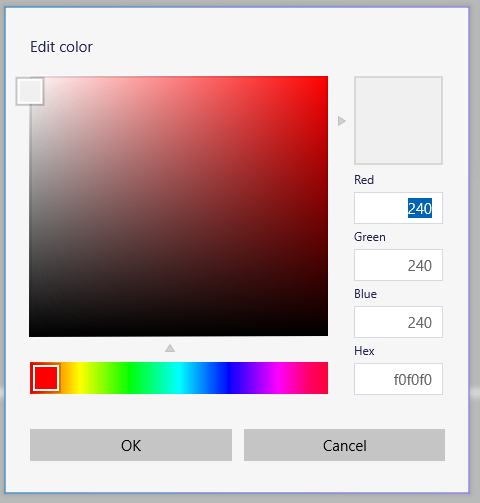Screen dimensions: 480x503
Task: Select the Red value input field
Action: [398, 208]
